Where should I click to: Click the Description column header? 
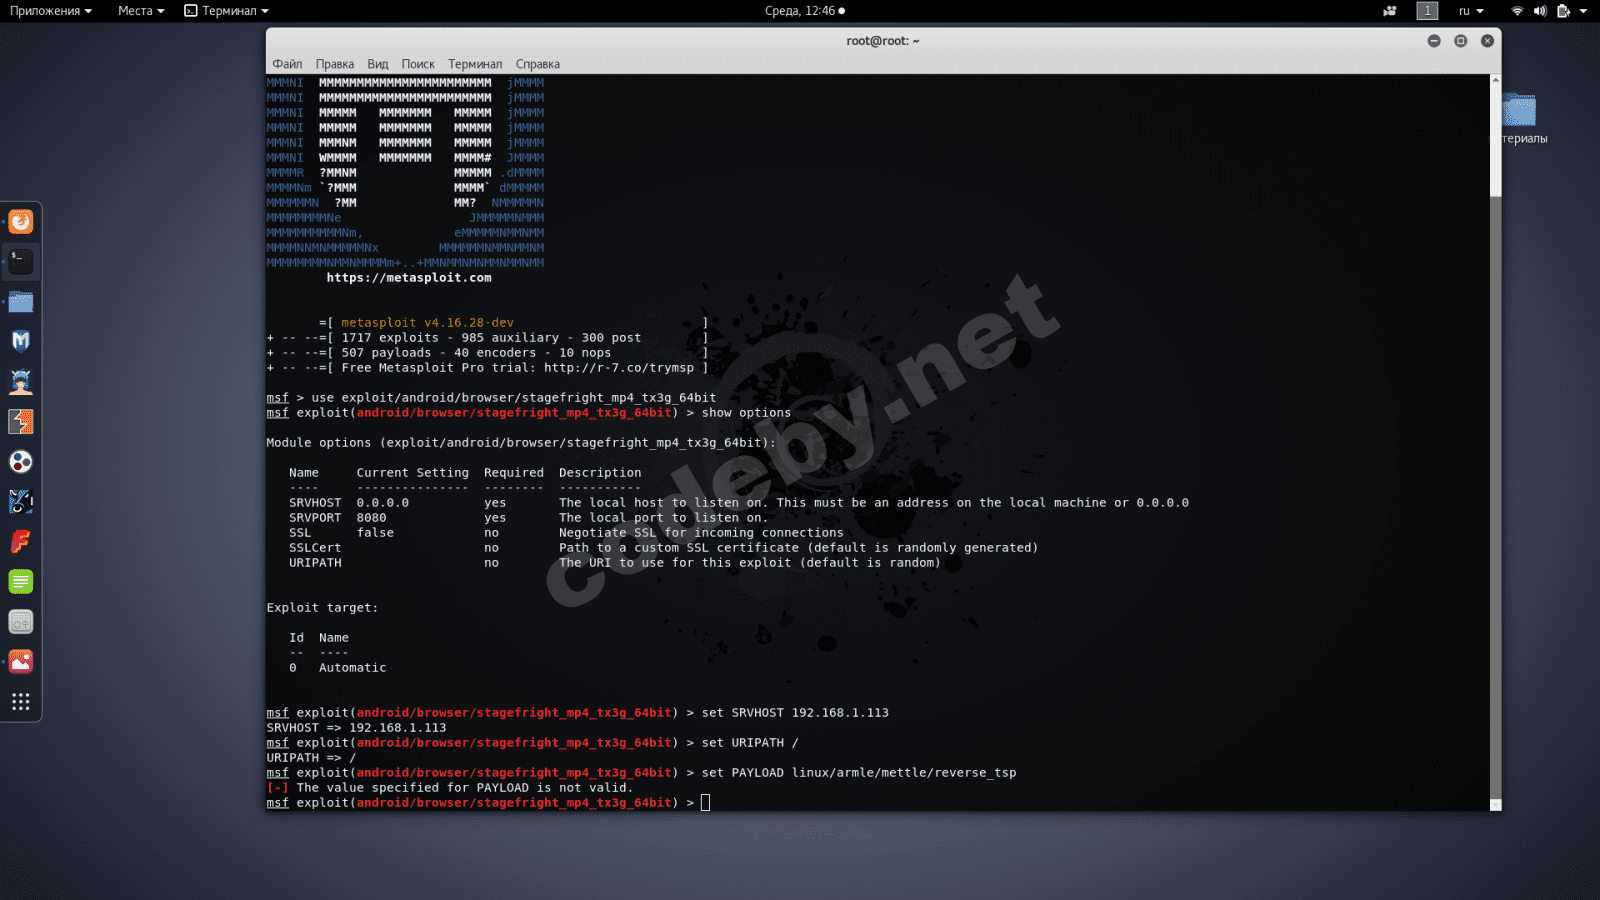click(x=600, y=473)
